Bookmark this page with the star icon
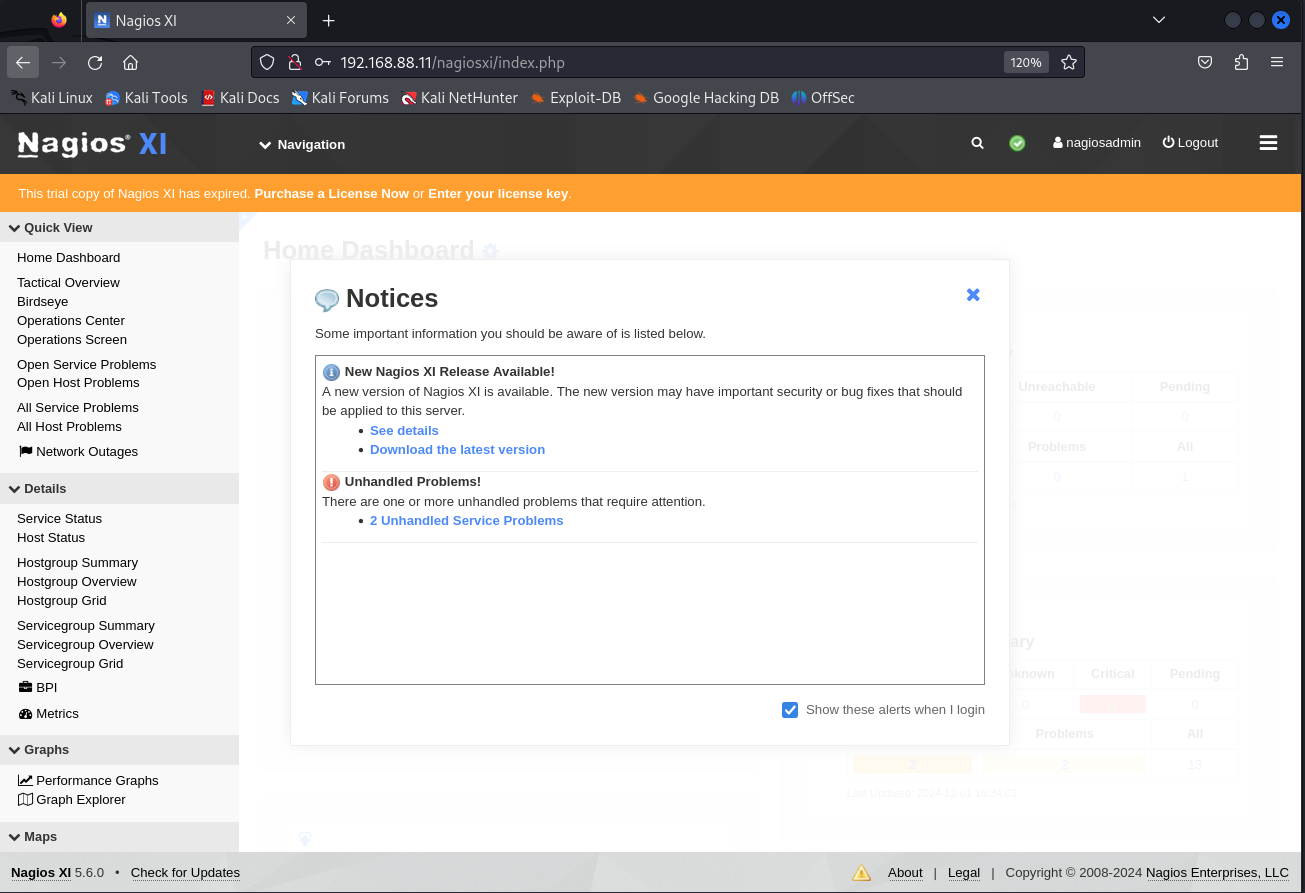Screen dimensions: 1305x893 (1069, 62)
